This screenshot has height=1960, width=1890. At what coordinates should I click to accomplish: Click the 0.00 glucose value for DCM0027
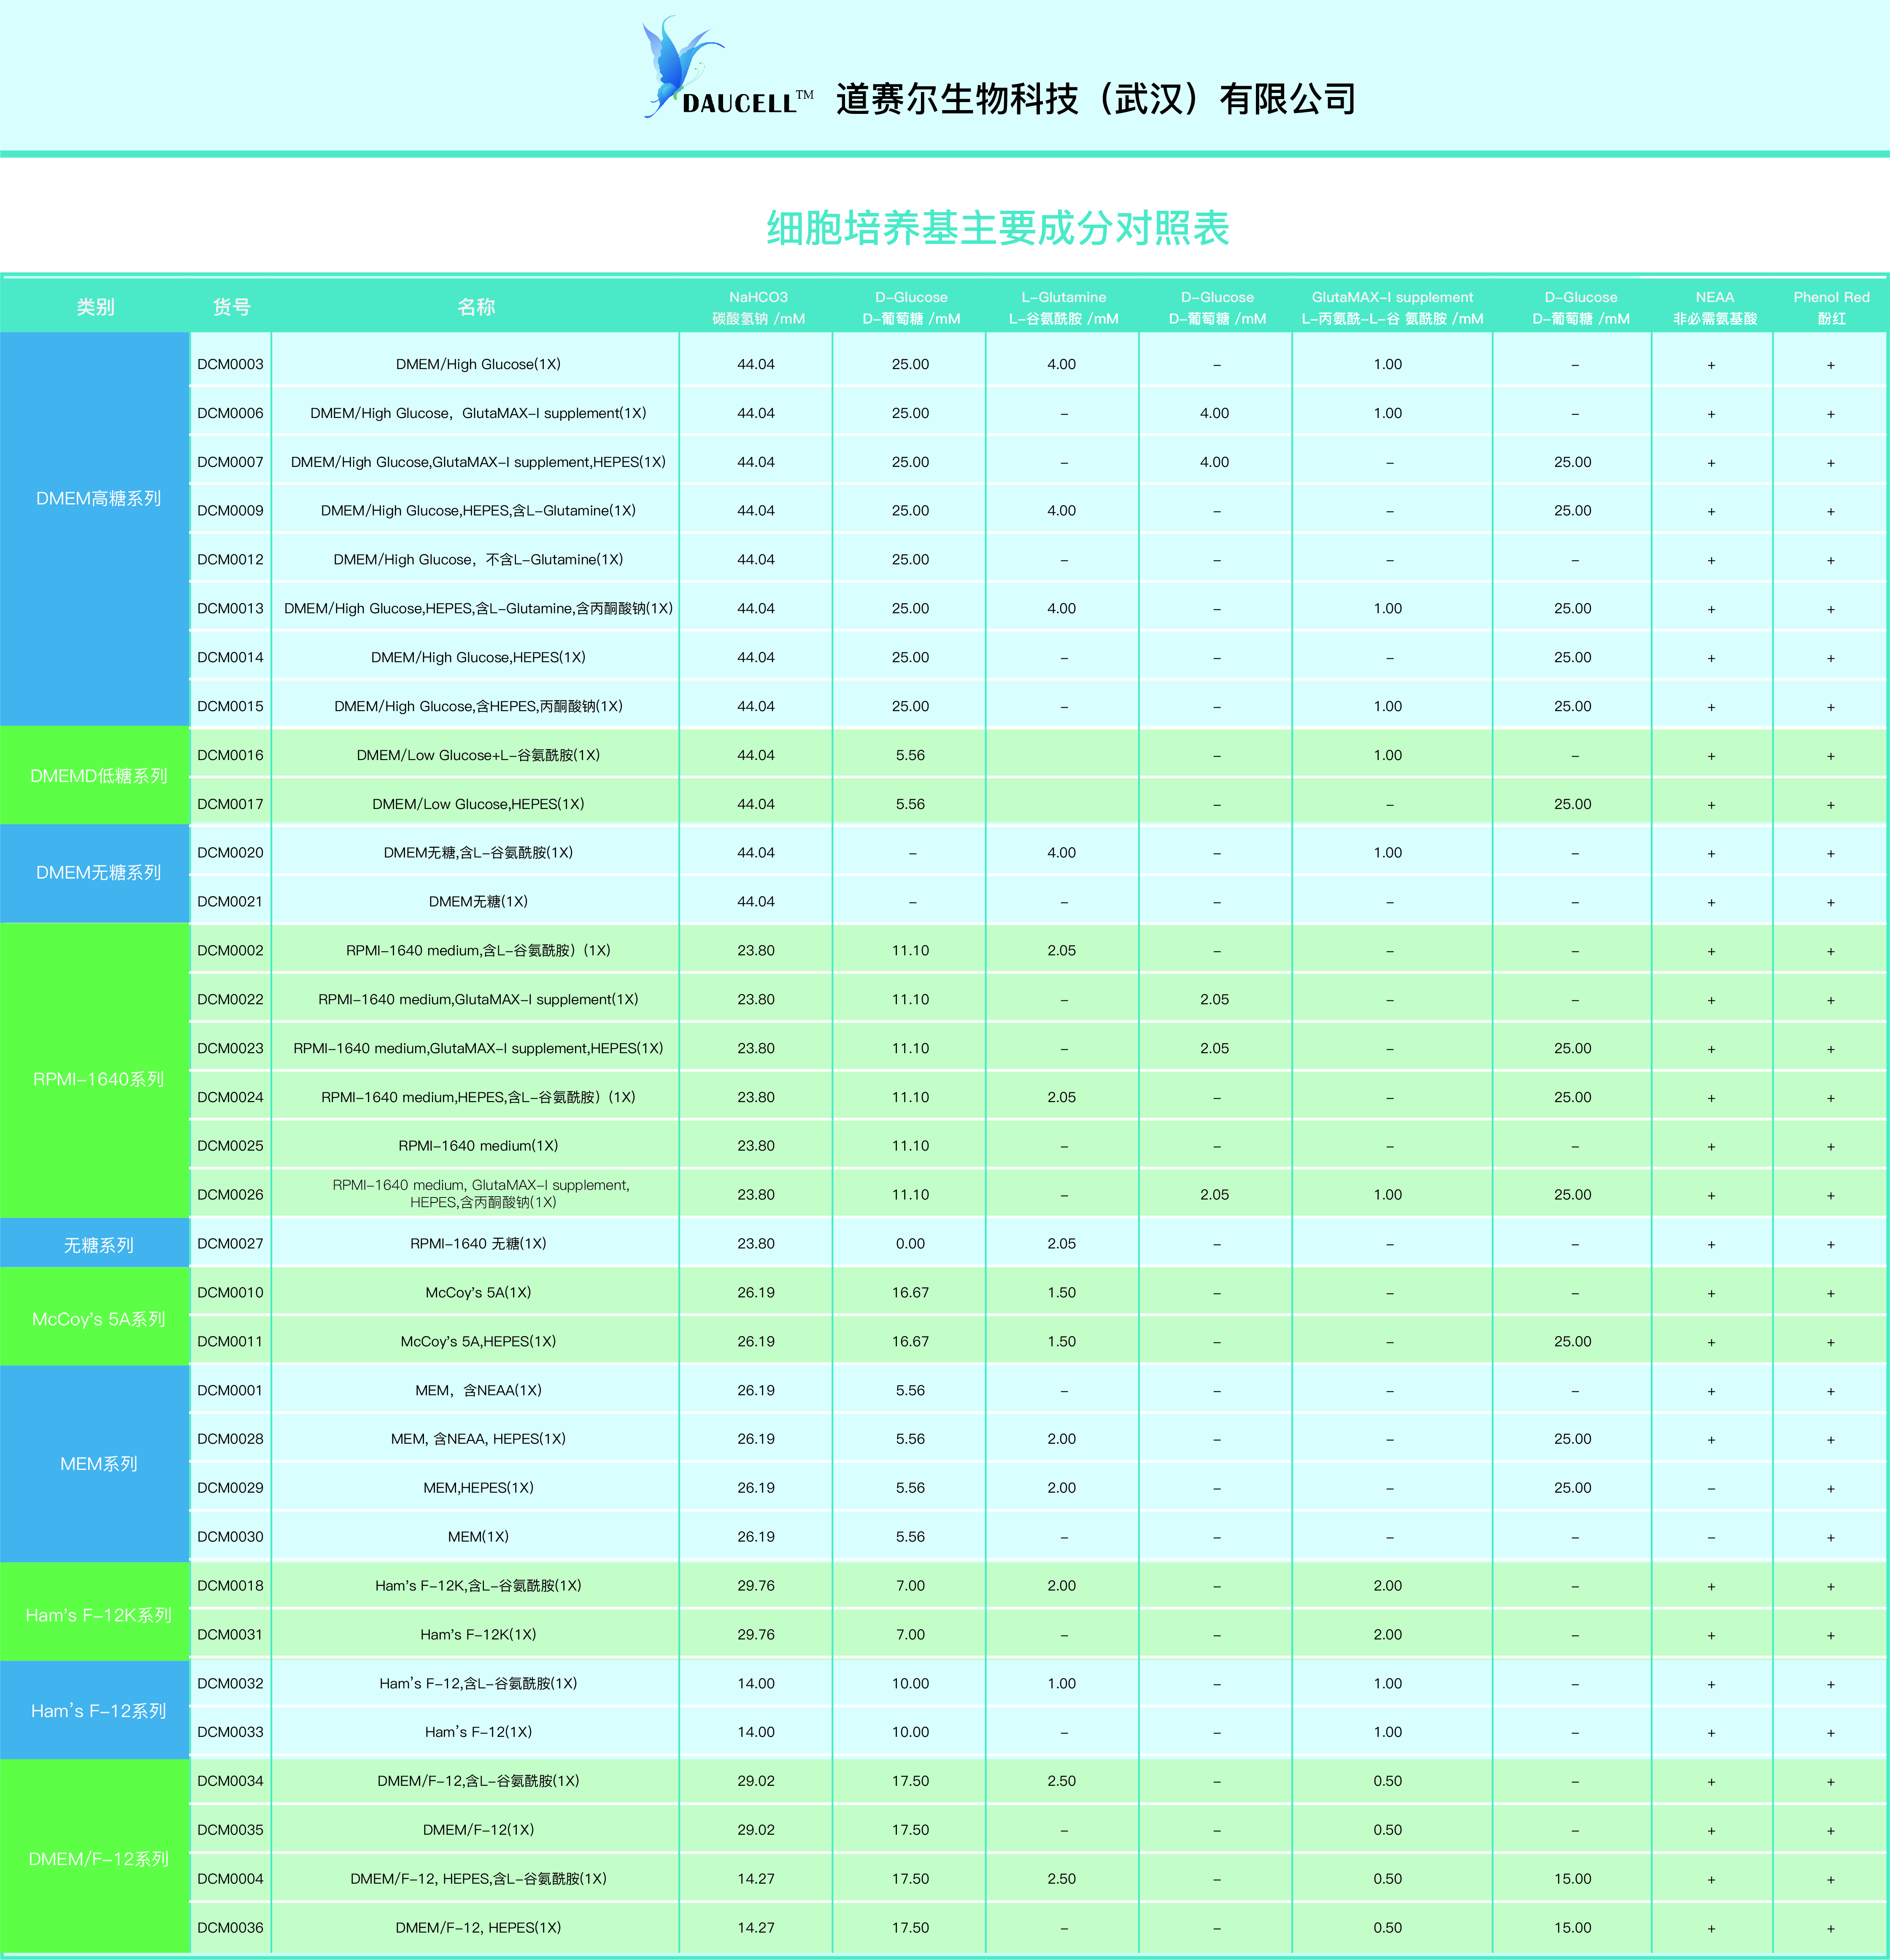(910, 1243)
